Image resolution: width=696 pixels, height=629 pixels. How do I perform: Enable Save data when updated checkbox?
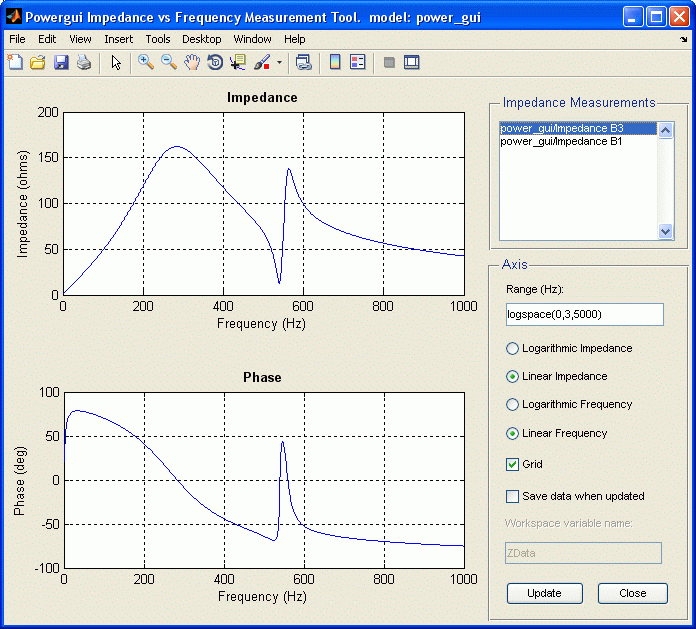(512, 496)
